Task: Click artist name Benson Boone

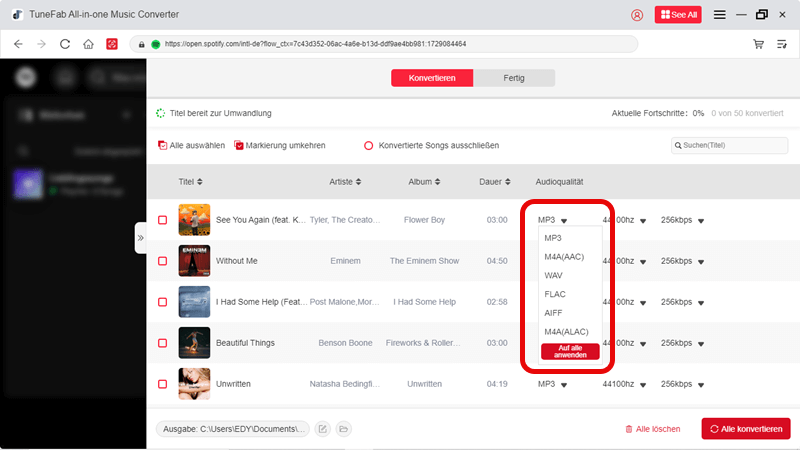Action: (345, 343)
